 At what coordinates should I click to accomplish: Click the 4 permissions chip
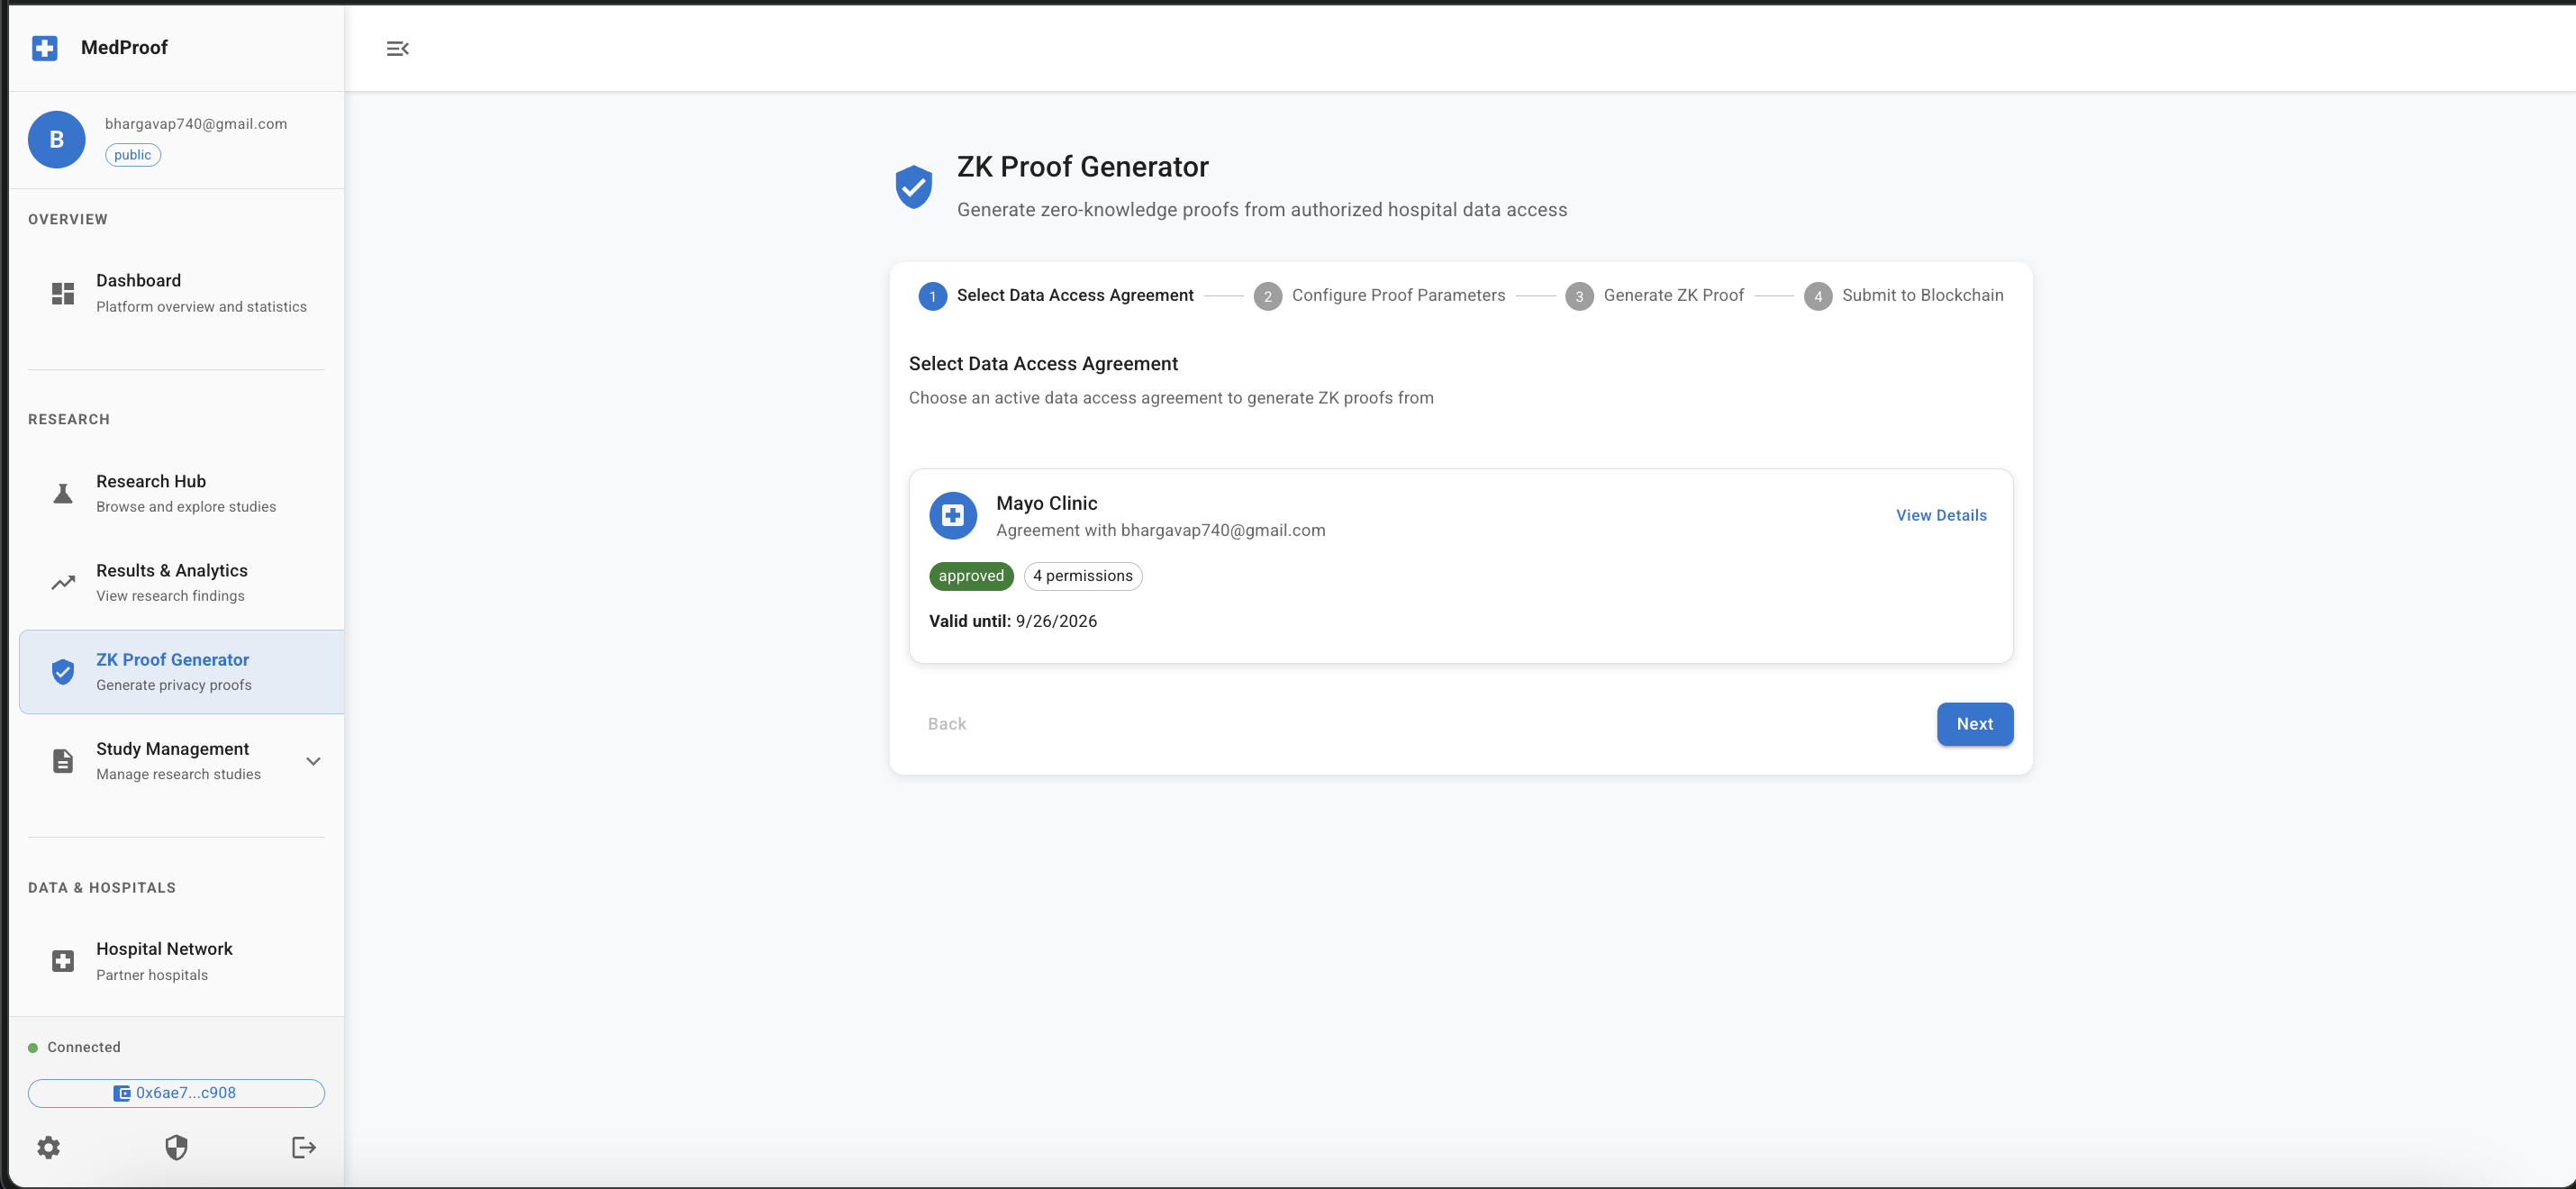click(x=1082, y=576)
